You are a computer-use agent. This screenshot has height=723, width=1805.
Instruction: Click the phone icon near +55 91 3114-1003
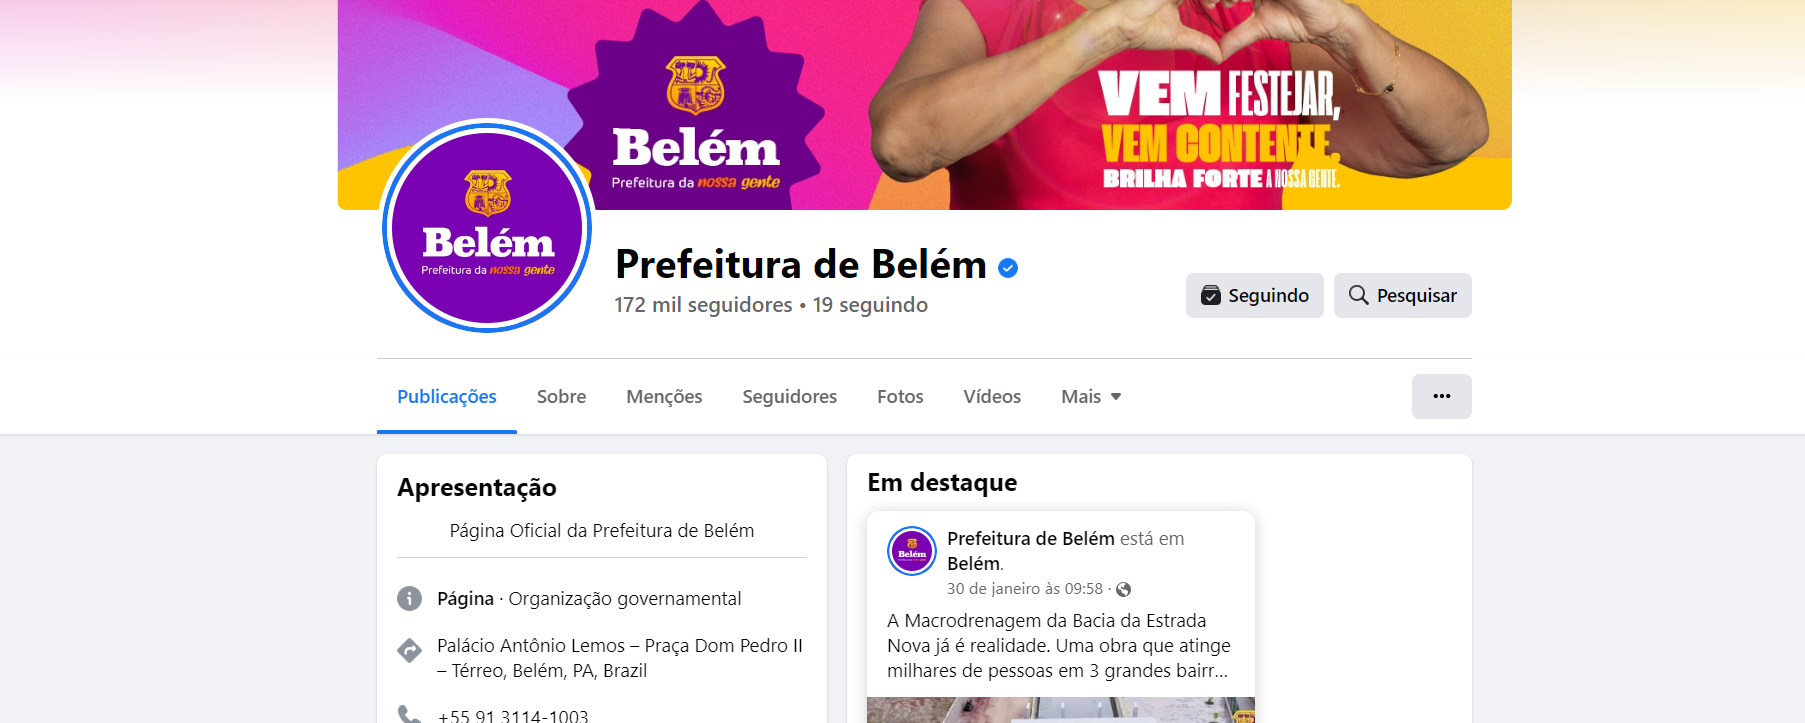pyautogui.click(x=409, y=714)
